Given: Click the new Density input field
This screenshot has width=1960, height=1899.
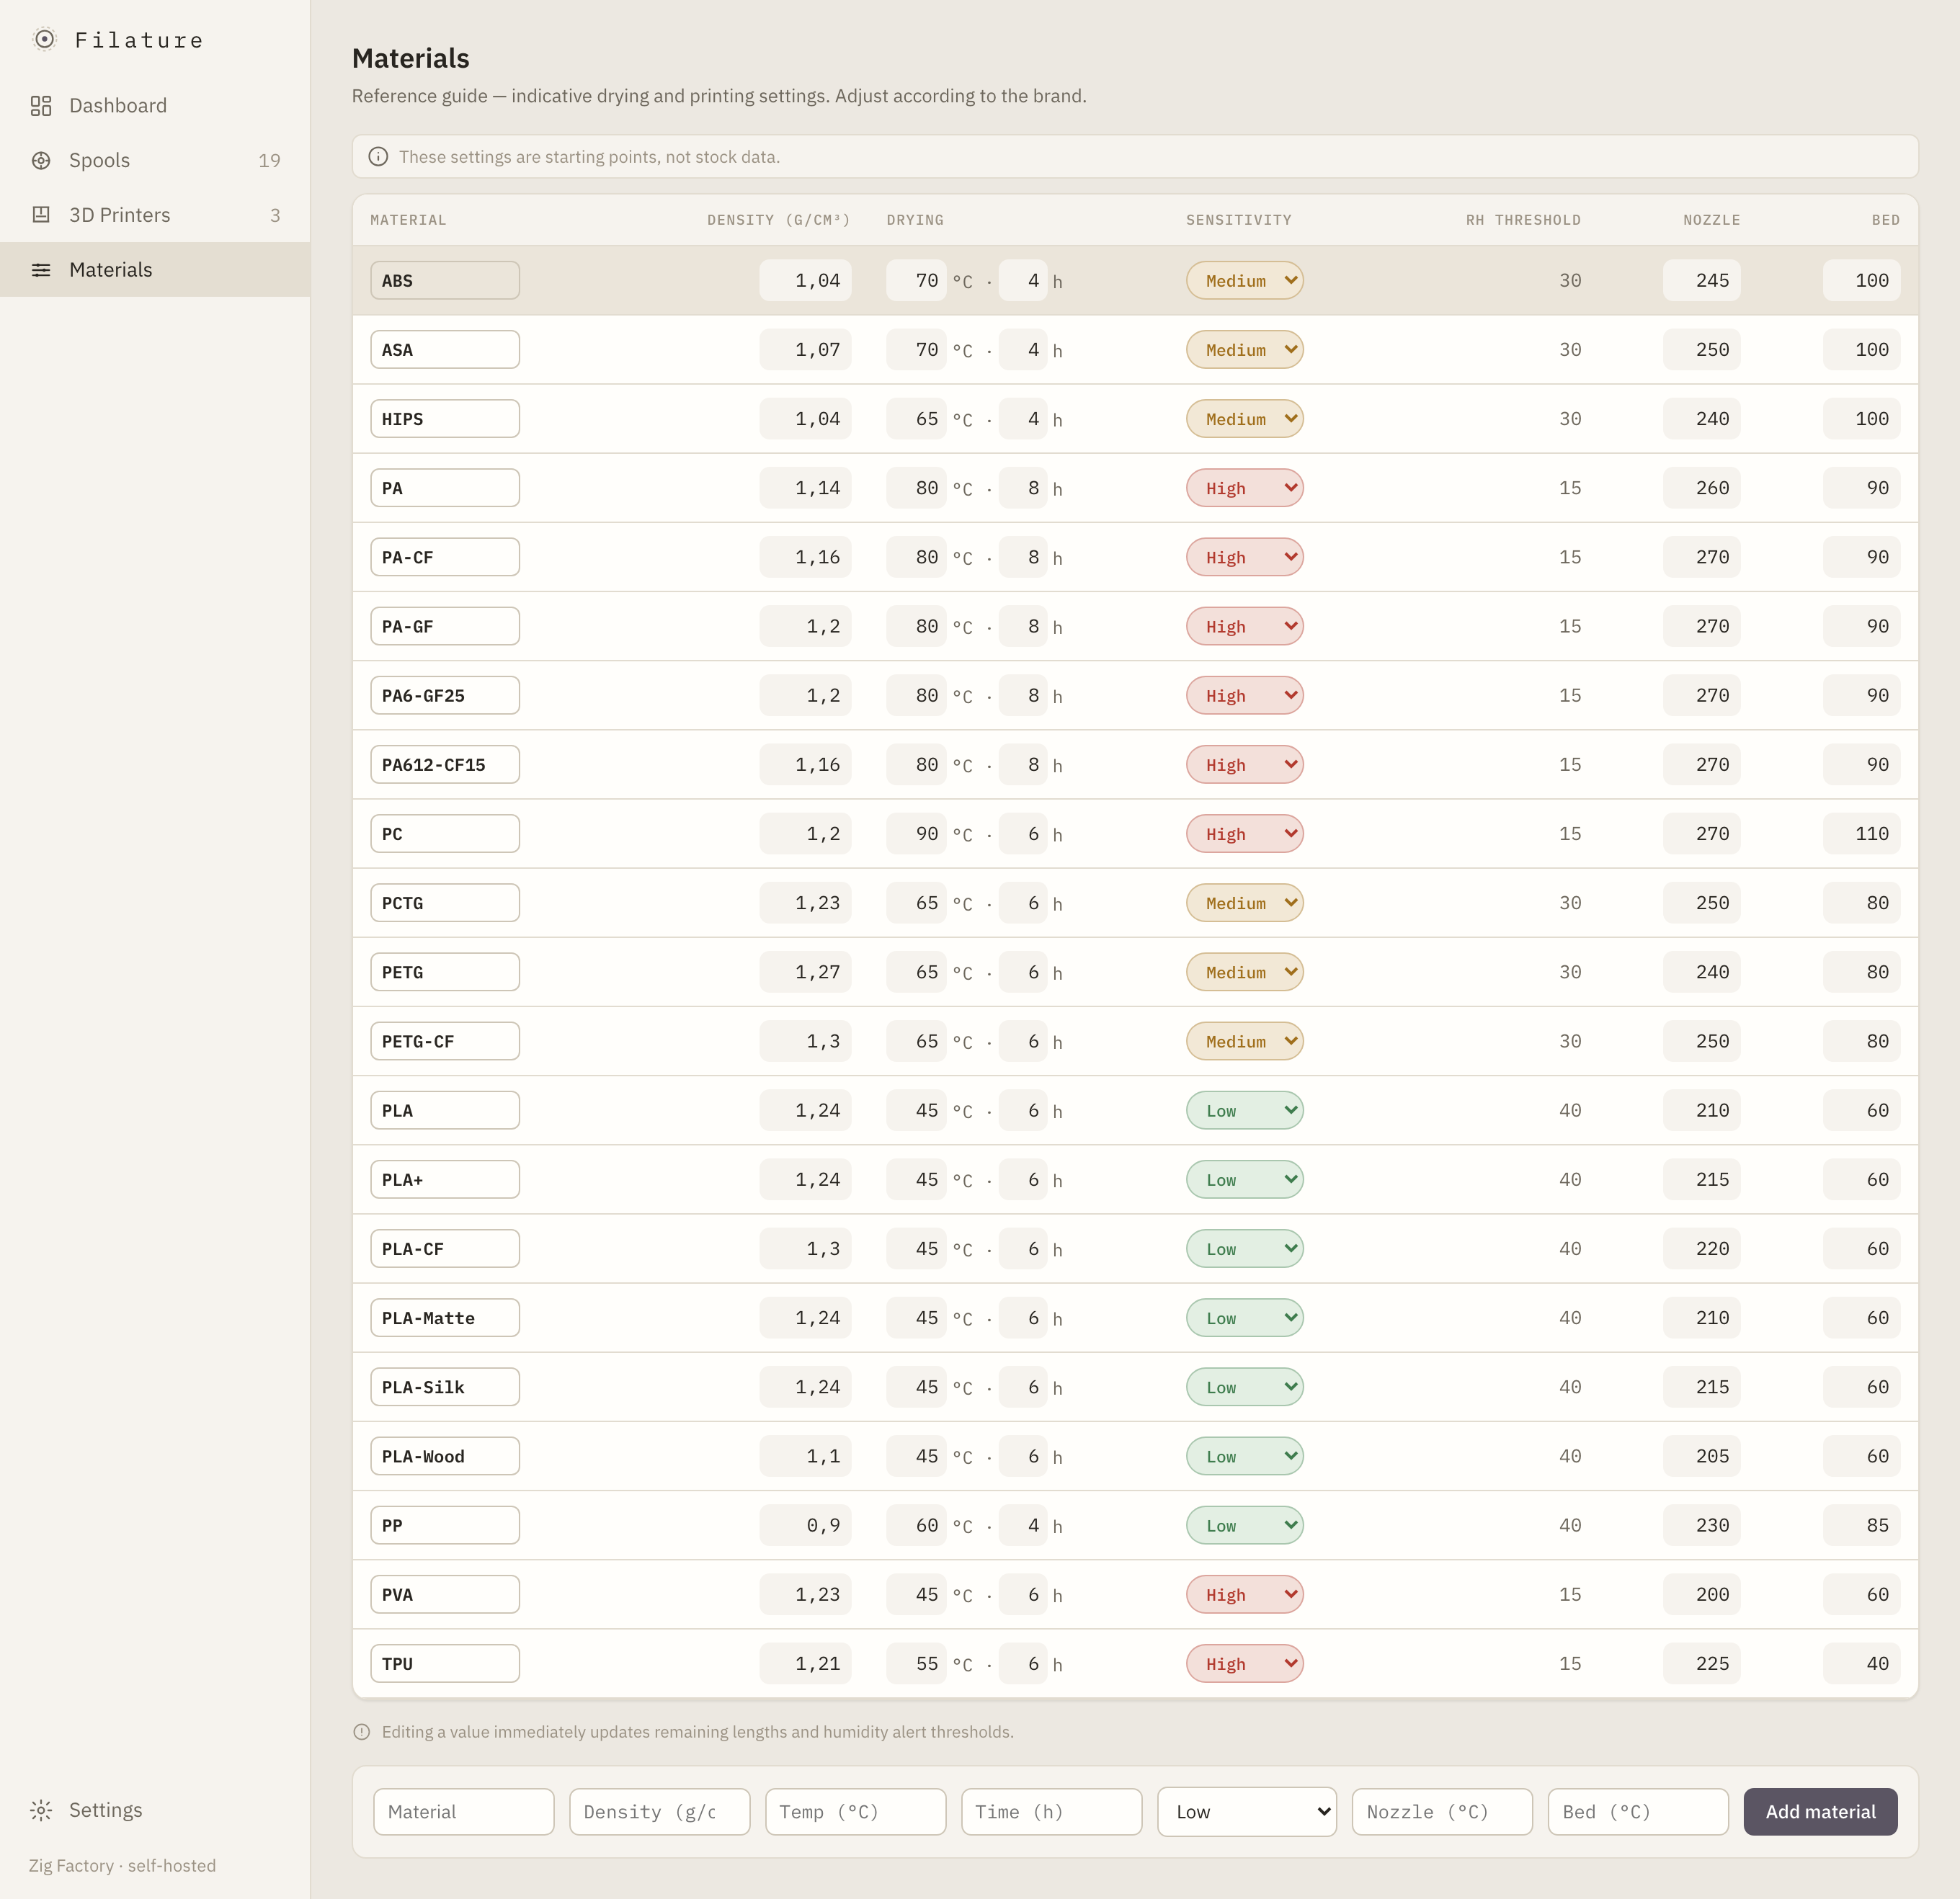Looking at the screenshot, I should [x=660, y=1812].
